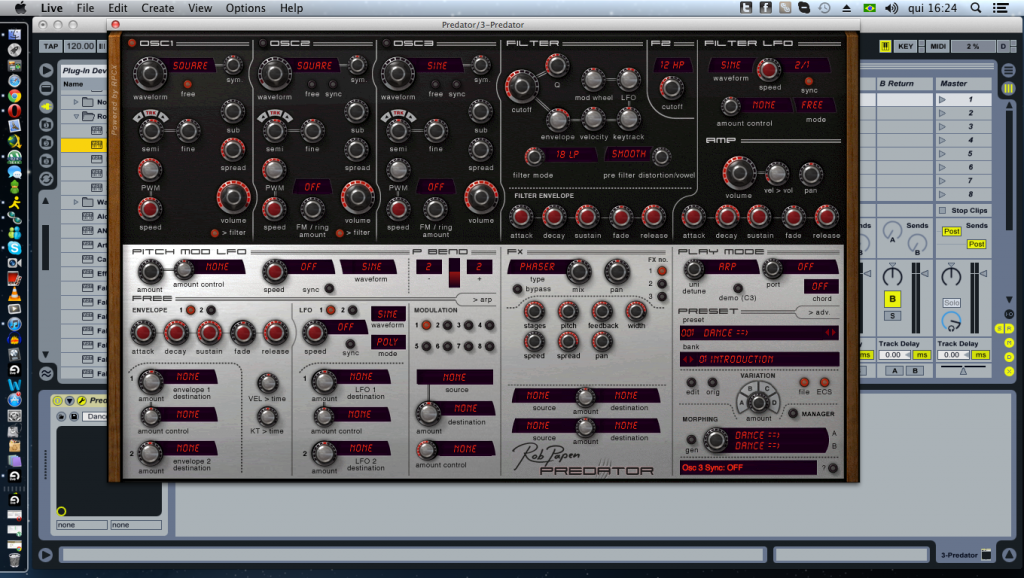The height and width of the screenshot is (578, 1024).
Task: Open the > adv. preset page
Action: (x=818, y=312)
